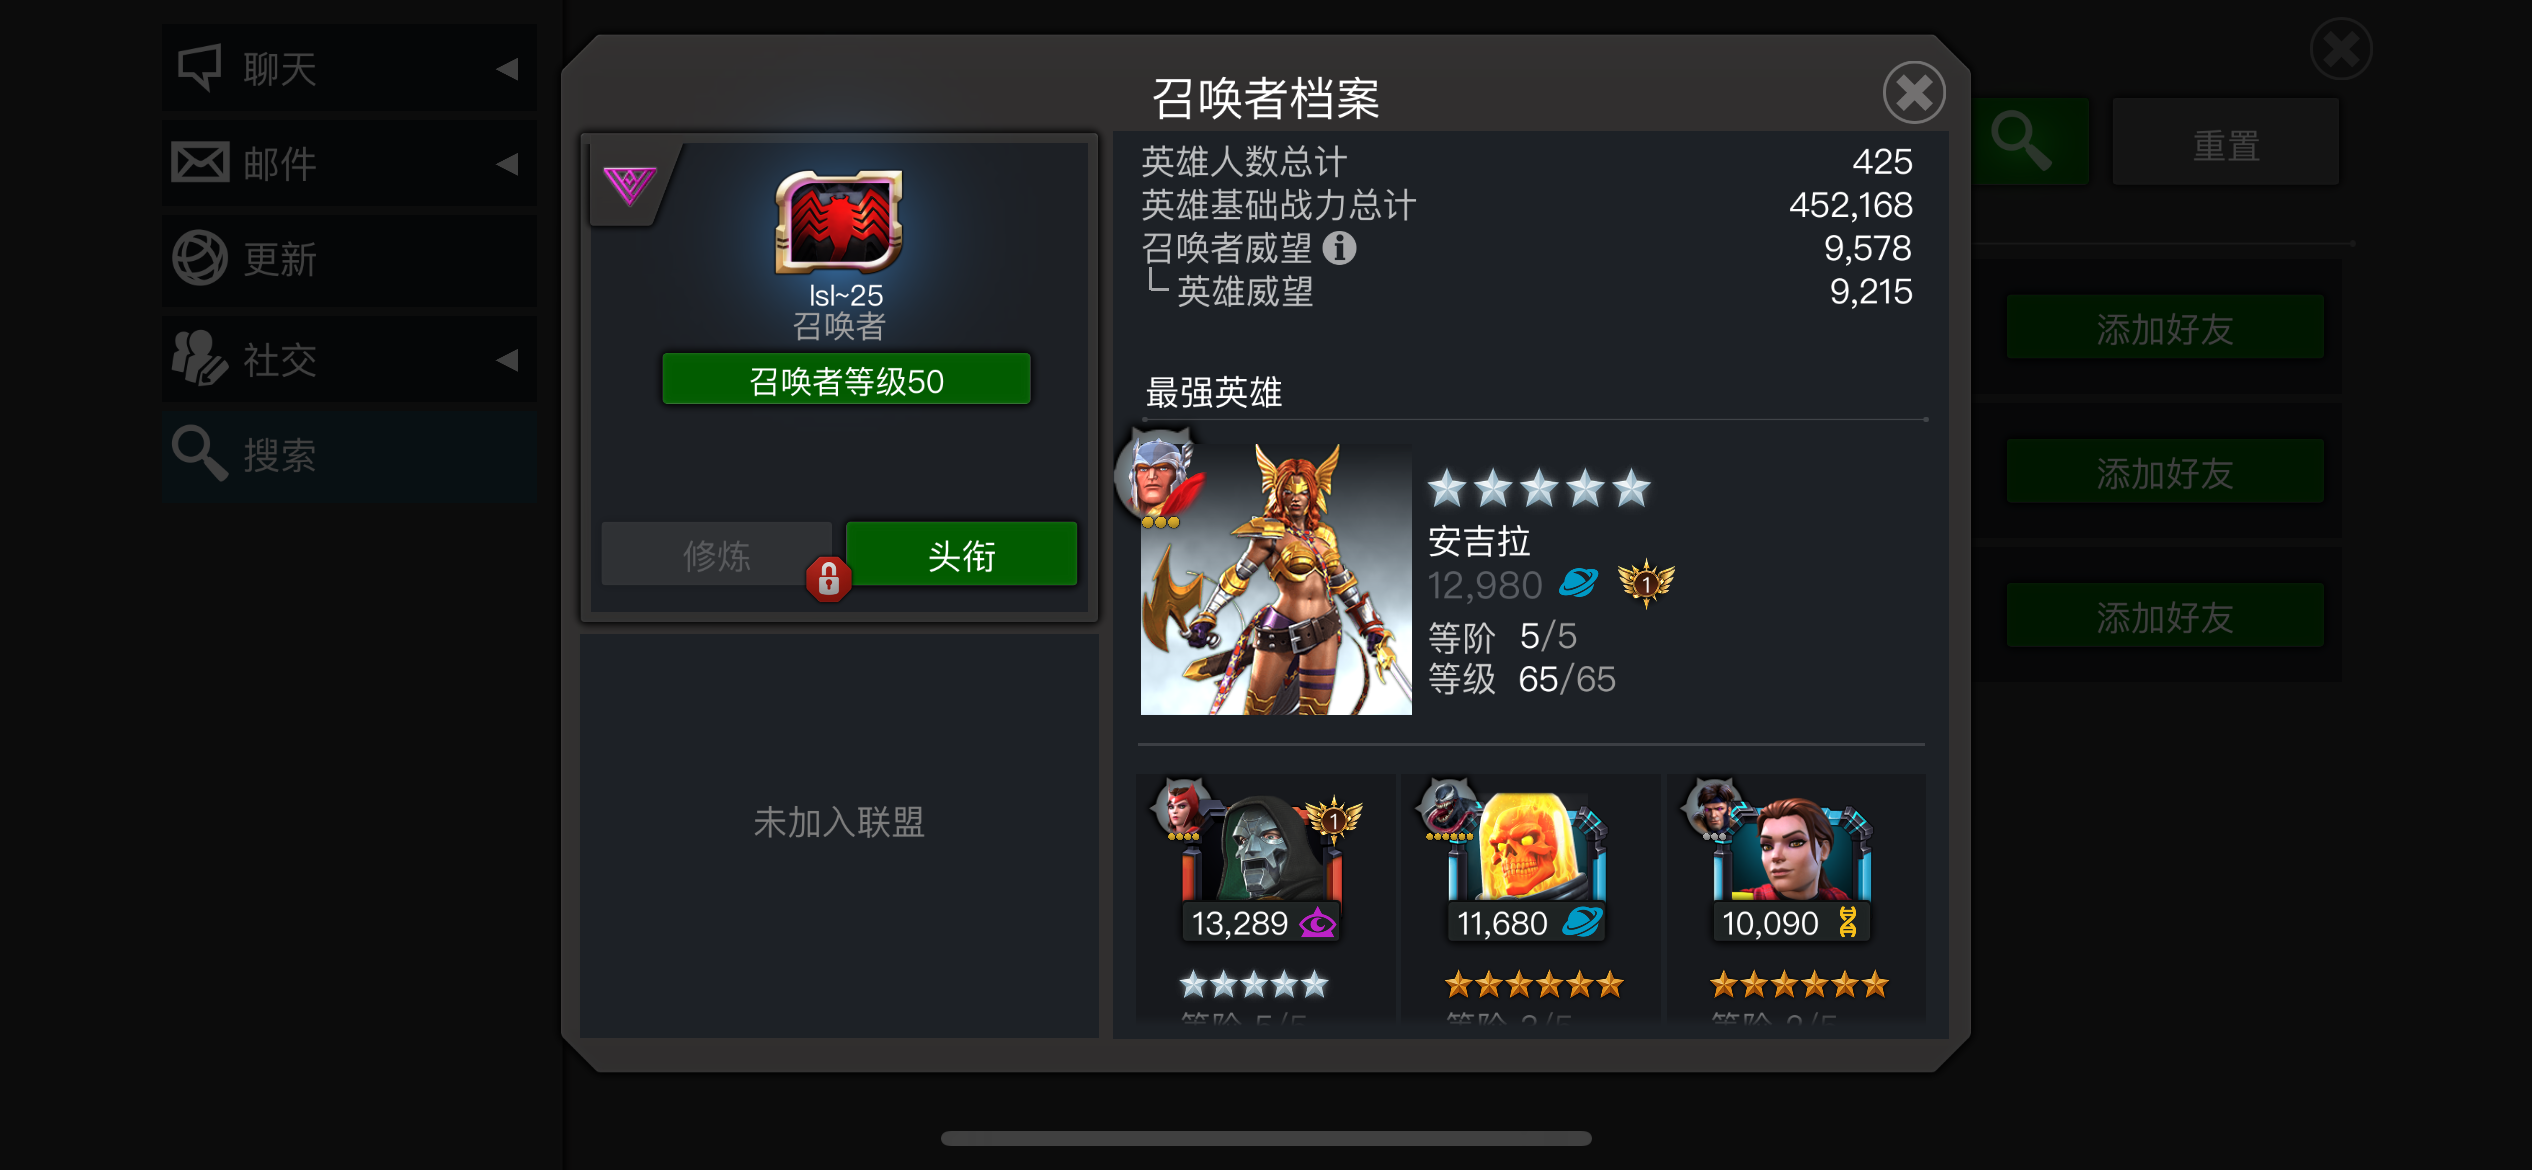The height and width of the screenshot is (1170, 2532).
Task: Expand the 聊天 menu arrow
Action: tap(508, 69)
